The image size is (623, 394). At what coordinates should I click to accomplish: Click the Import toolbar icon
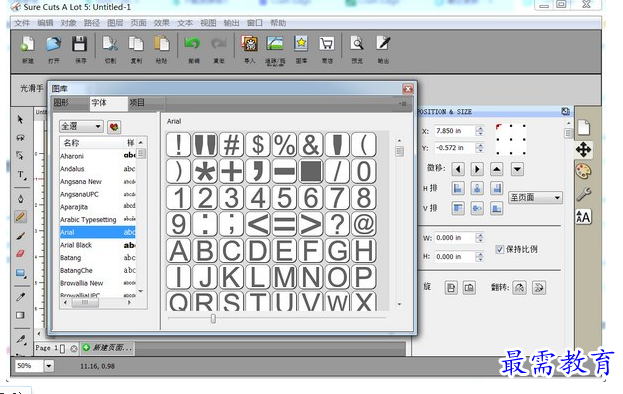click(x=250, y=43)
